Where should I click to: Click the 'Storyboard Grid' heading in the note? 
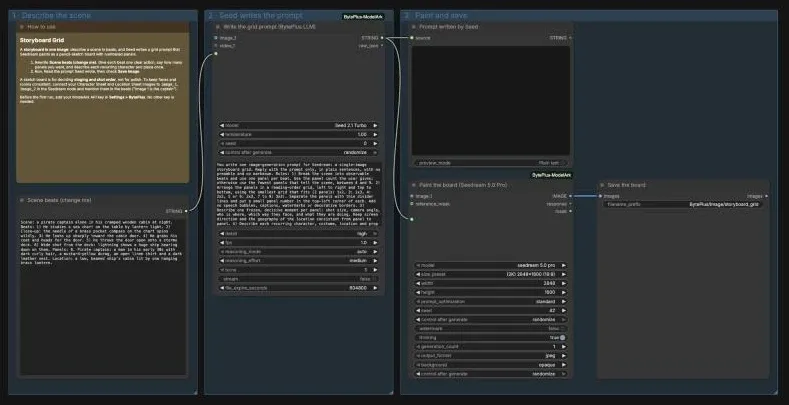point(42,40)
